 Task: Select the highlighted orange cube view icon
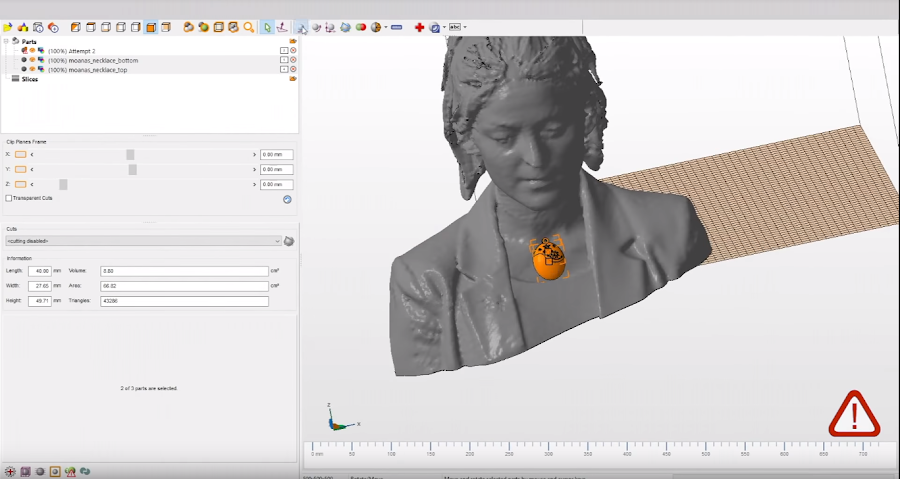click(x=151, y=27)
